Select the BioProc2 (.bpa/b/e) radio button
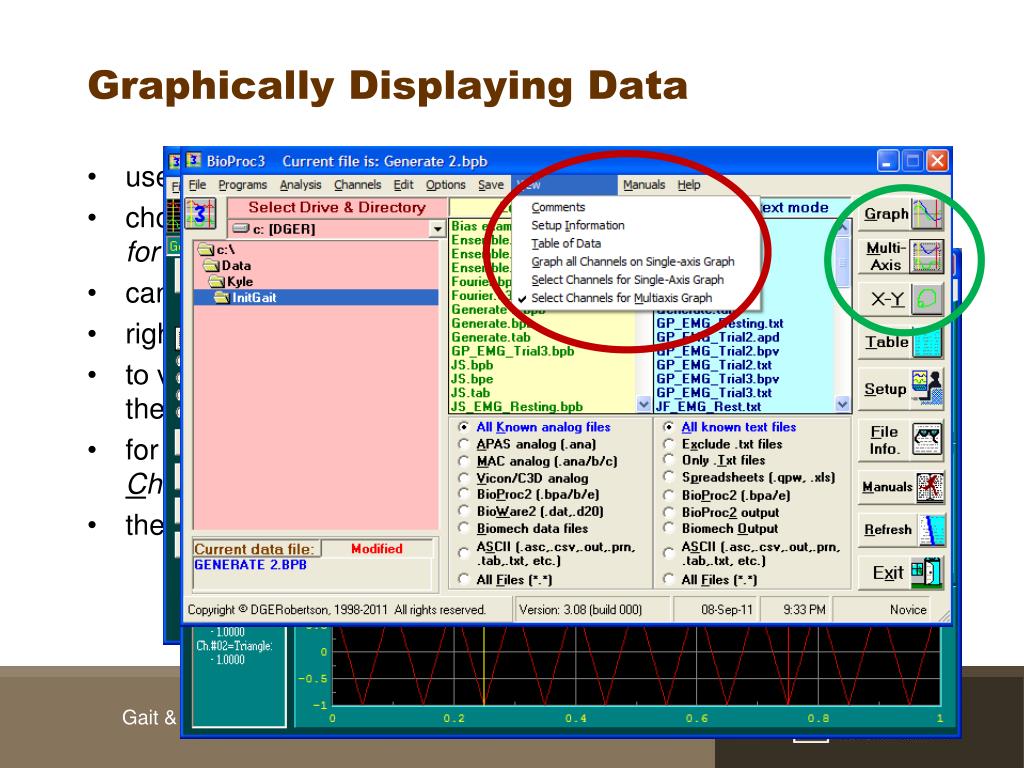1024x768 pixels. tap(464, 494)
